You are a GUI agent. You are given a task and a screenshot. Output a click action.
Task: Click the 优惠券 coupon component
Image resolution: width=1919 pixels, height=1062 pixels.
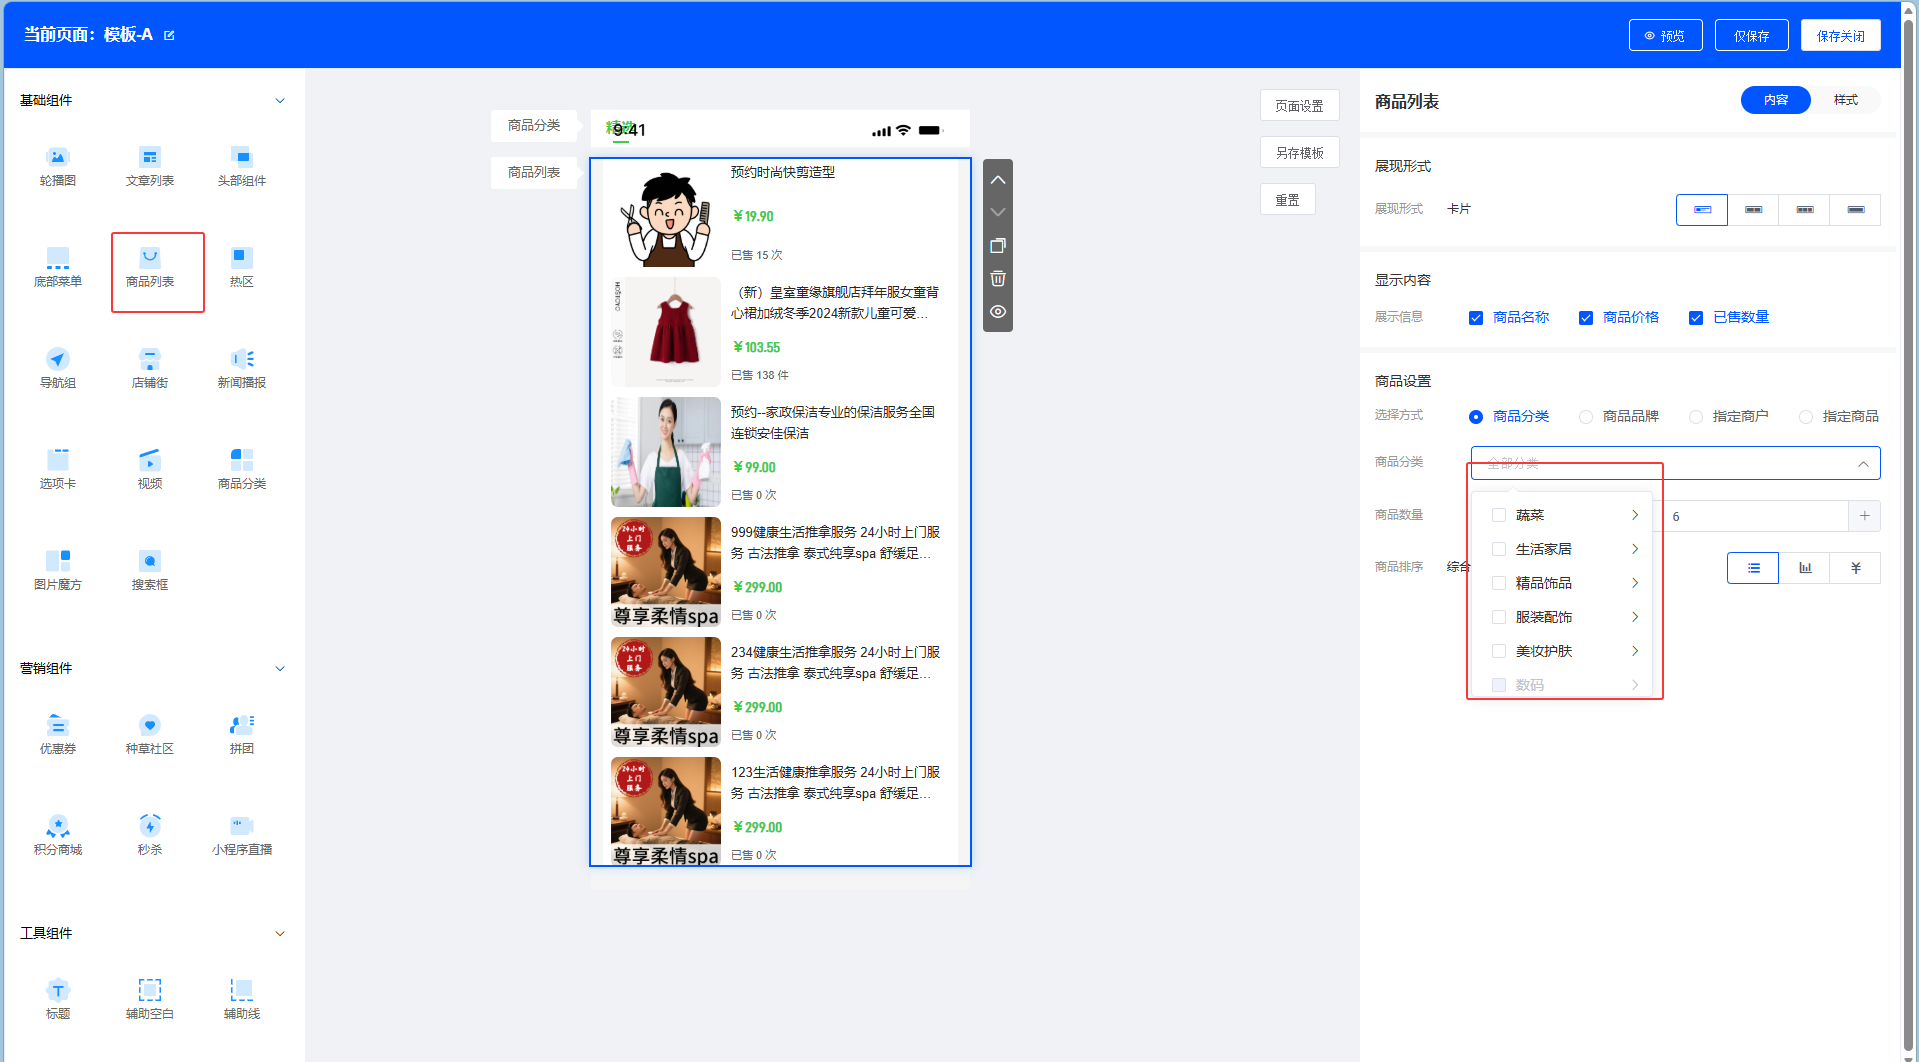point(58,734)
